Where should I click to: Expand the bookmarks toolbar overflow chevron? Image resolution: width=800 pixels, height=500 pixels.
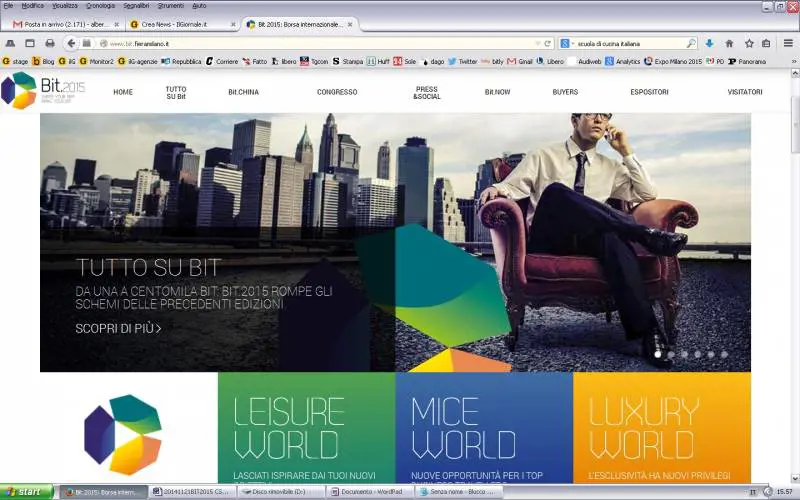pos(793,61)
